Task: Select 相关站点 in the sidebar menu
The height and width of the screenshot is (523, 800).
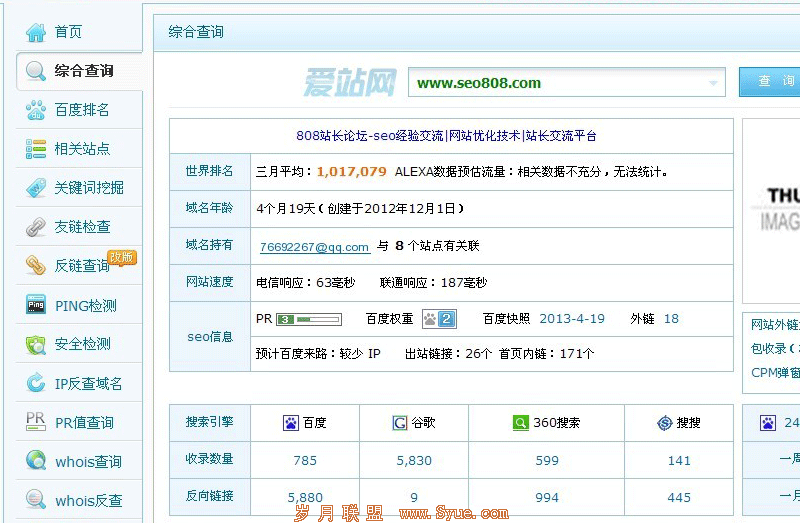Action: pyautogui.click(x=82, y=149)
